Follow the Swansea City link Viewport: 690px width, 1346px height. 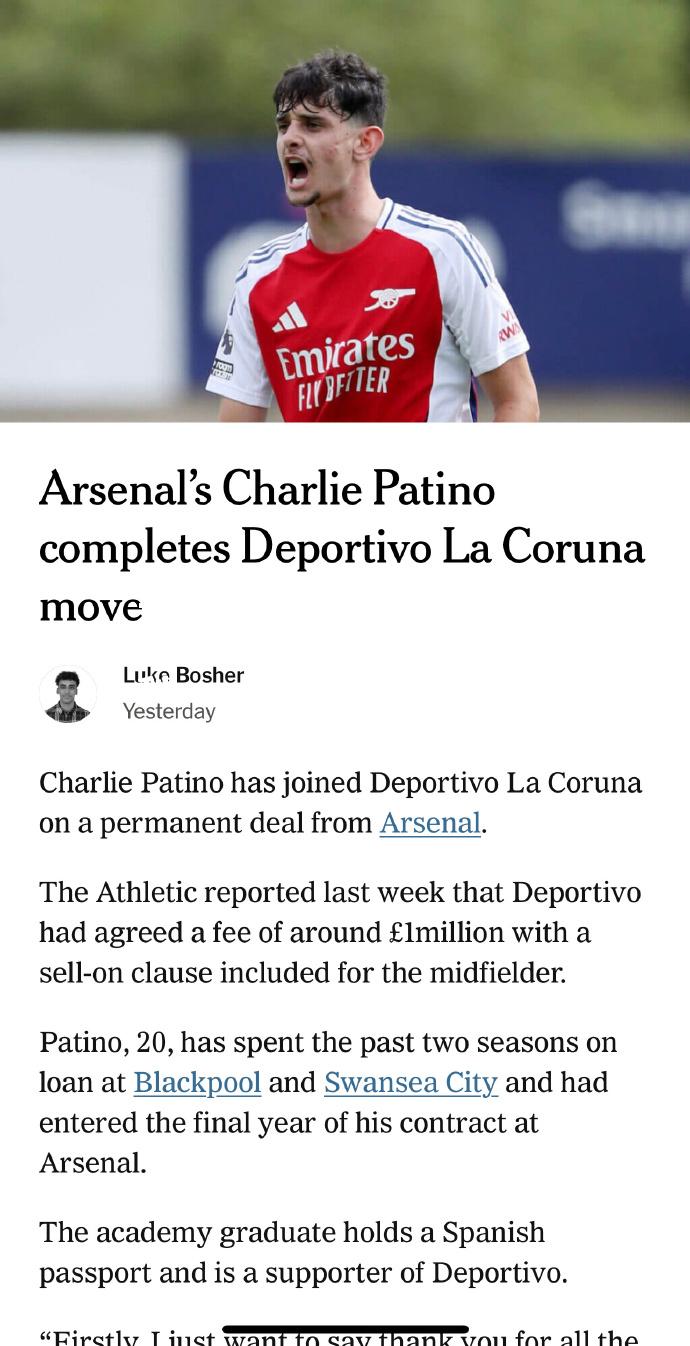click(x=410, y=1083)
